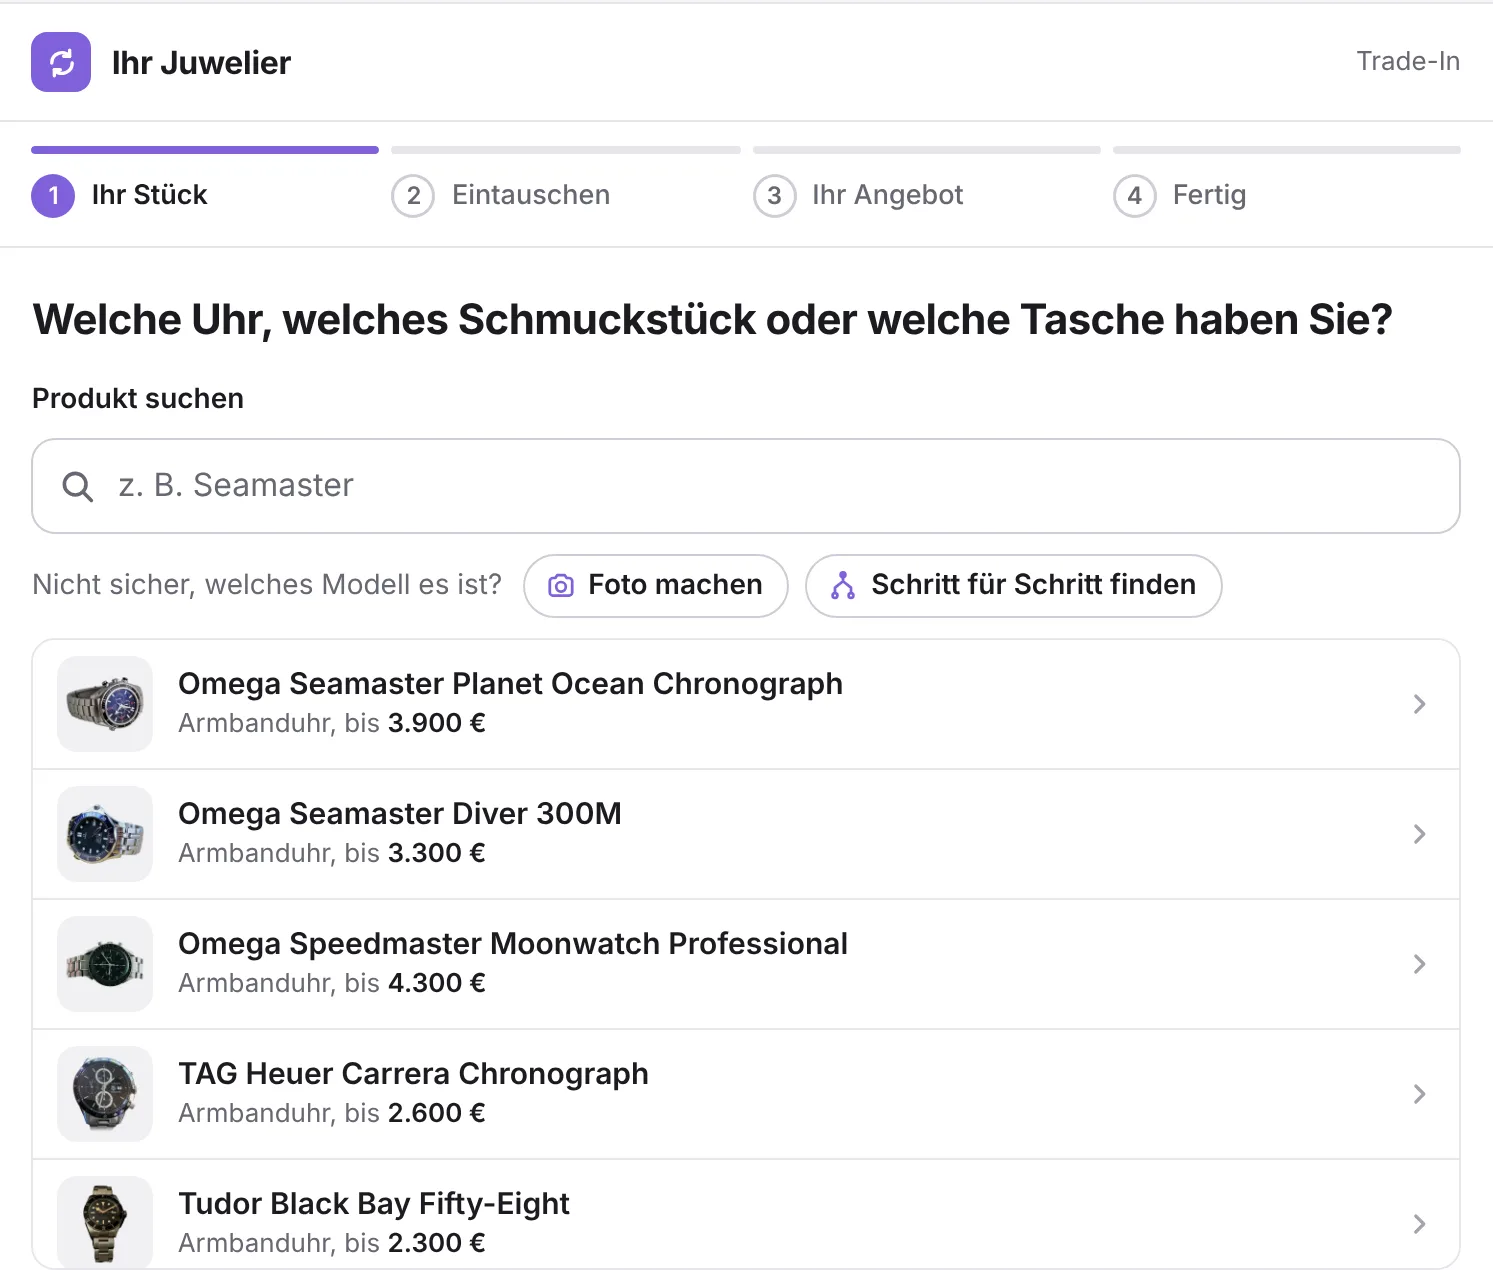Click the text 'Nicht sicher, welches Modell es ist?'
Image resolution: width=1493 pixels, height=1270 pixels.
tap(267, 585)
